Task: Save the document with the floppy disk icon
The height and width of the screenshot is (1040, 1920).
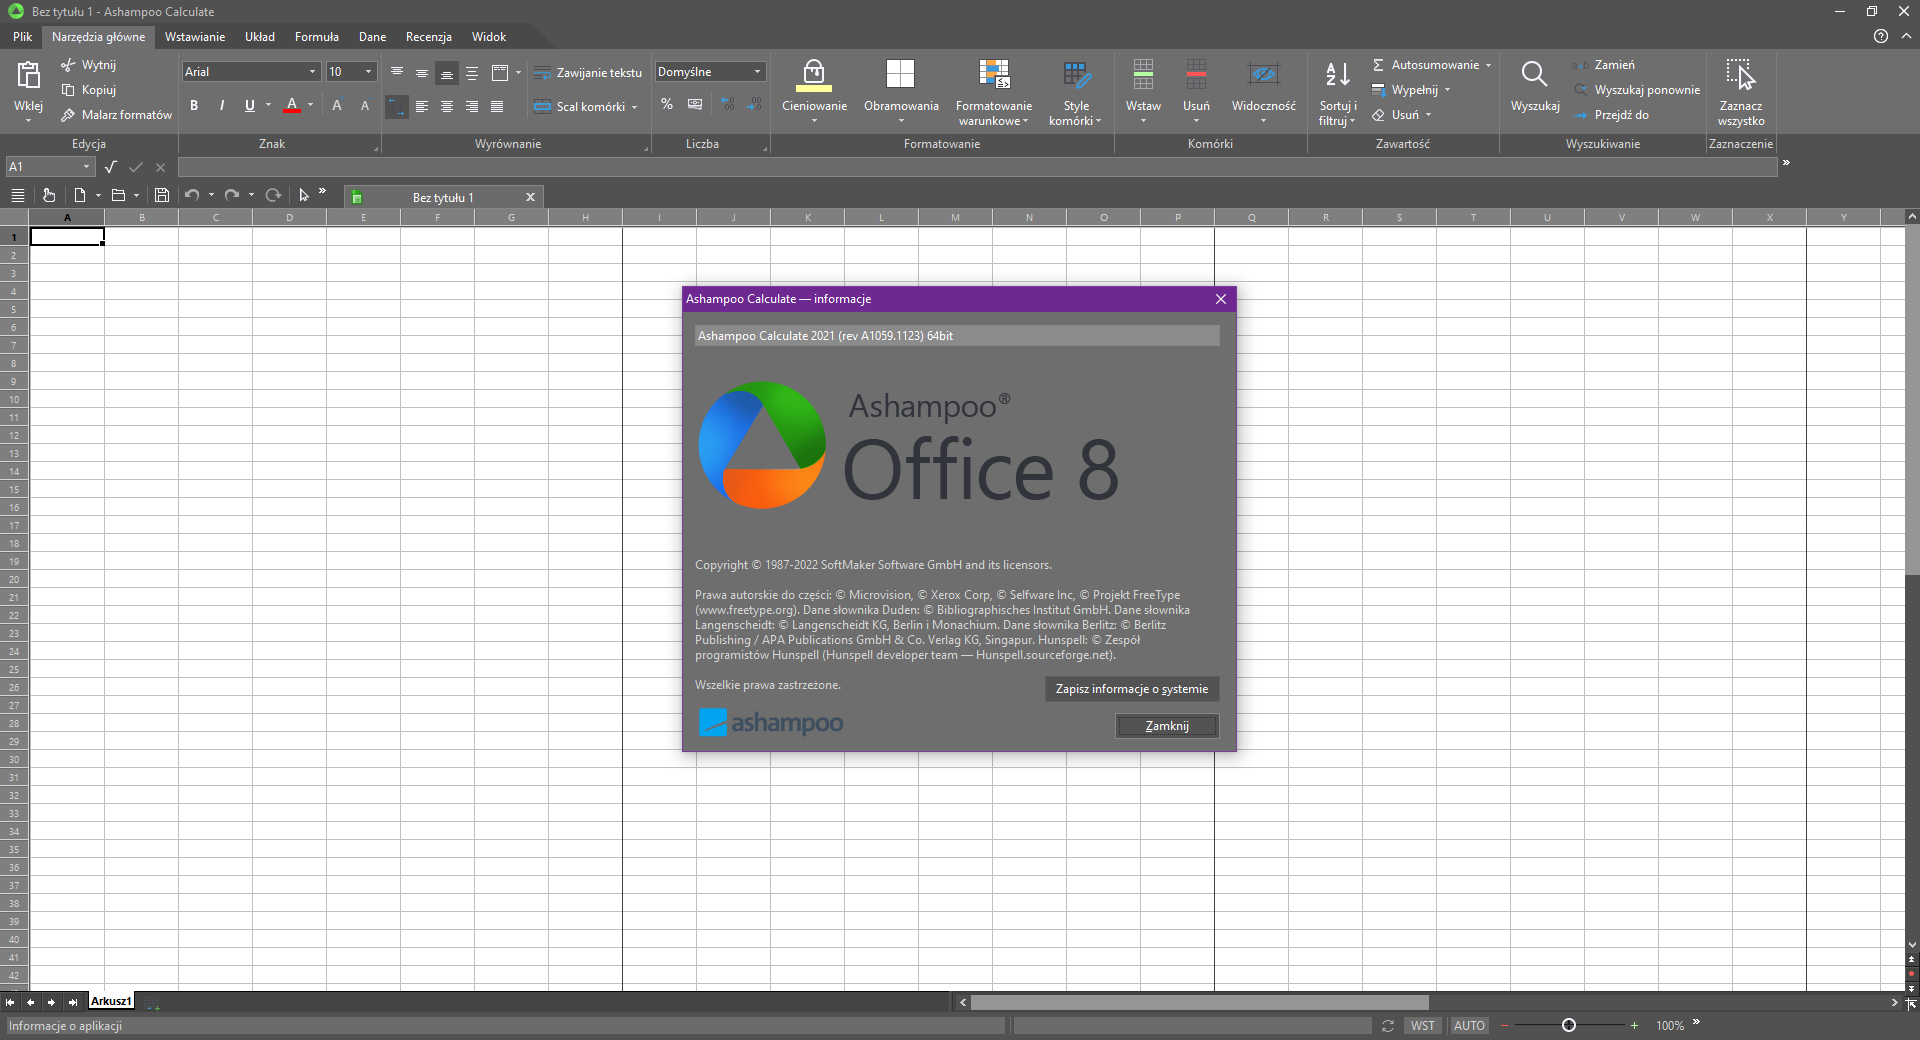Action: click(162, 195)
